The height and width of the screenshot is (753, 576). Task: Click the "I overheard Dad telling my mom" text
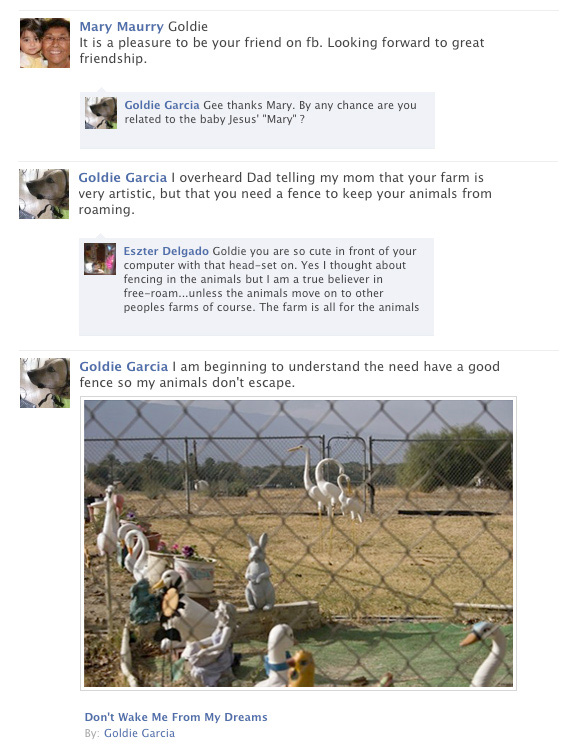[x=285, y=194]
